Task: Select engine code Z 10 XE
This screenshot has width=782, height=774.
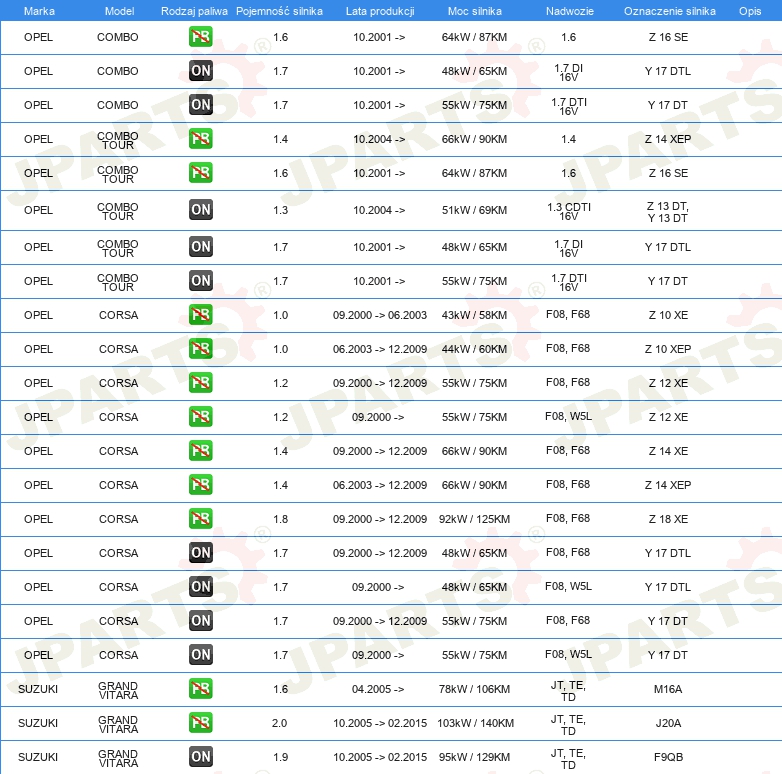Action: pyautogui.click(x=668, y=315)
